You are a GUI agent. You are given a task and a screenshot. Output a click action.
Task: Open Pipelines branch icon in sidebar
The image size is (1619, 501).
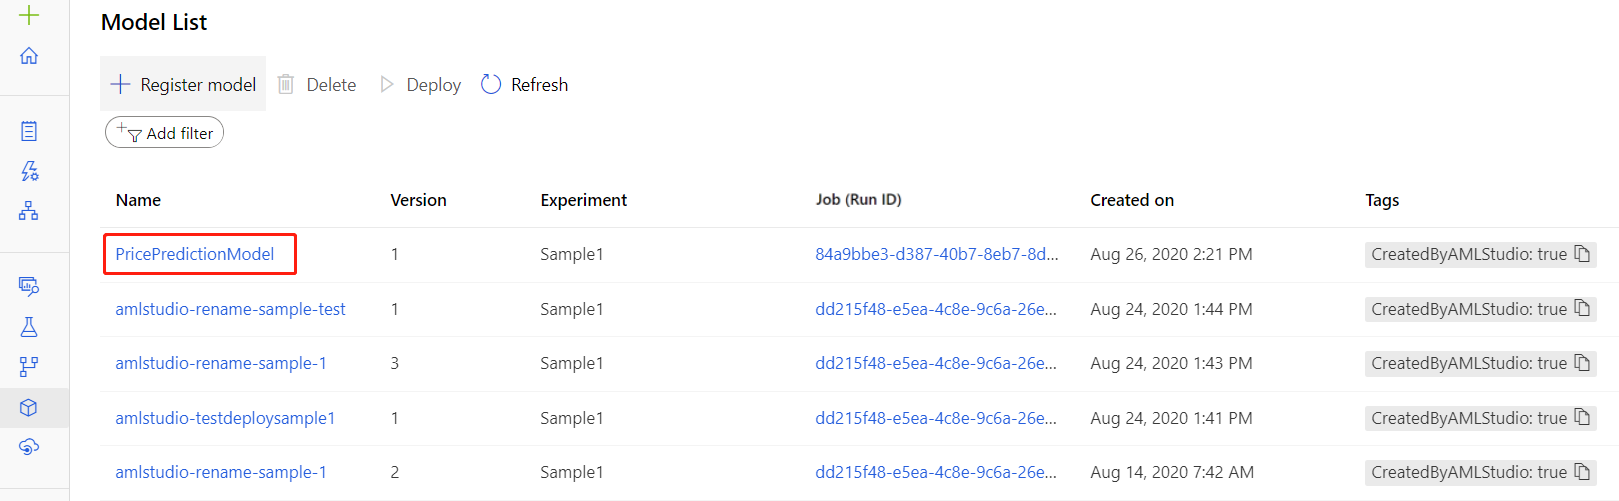[29, 367]
